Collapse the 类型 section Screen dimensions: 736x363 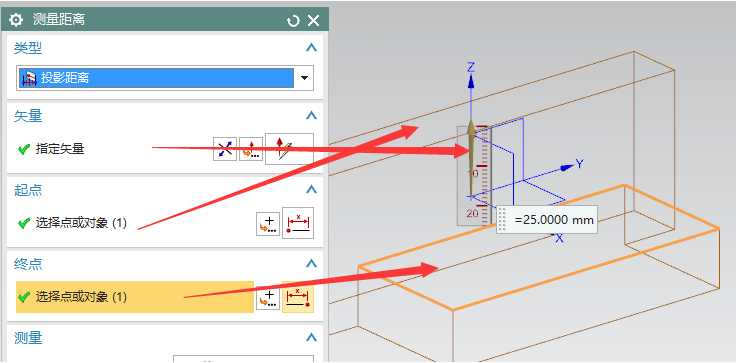coord(311,48)
